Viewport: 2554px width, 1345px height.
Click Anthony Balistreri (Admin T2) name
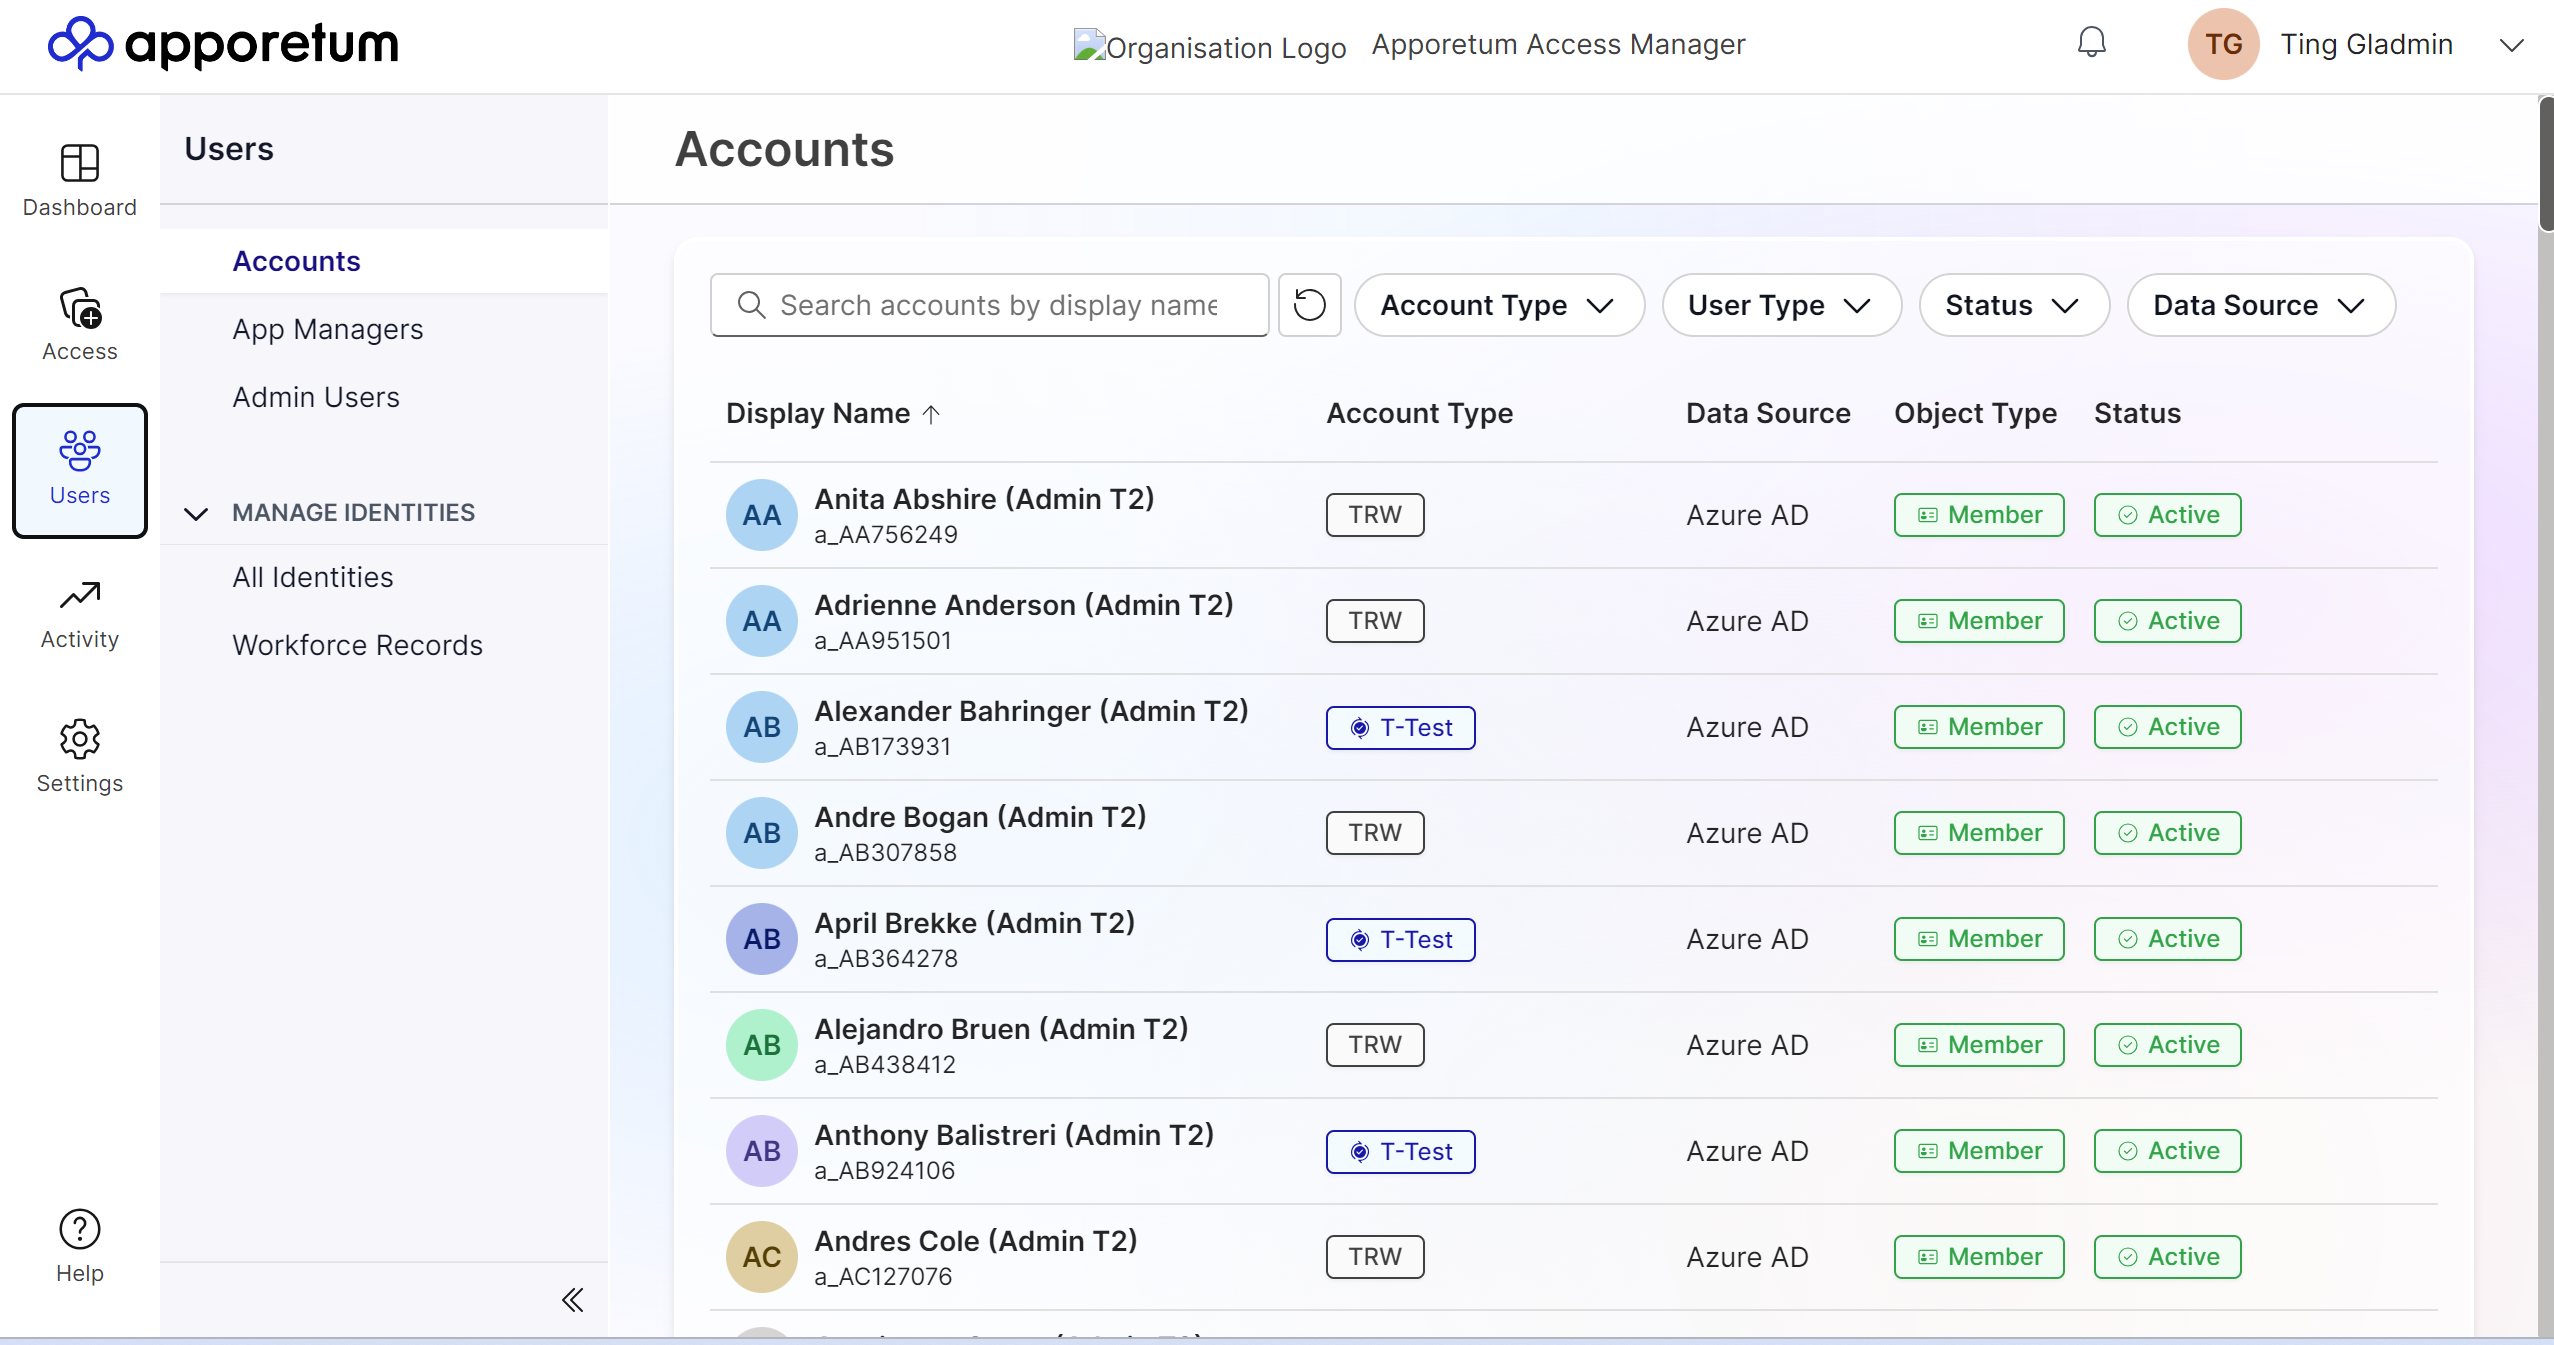(x=1014, y=1135)
